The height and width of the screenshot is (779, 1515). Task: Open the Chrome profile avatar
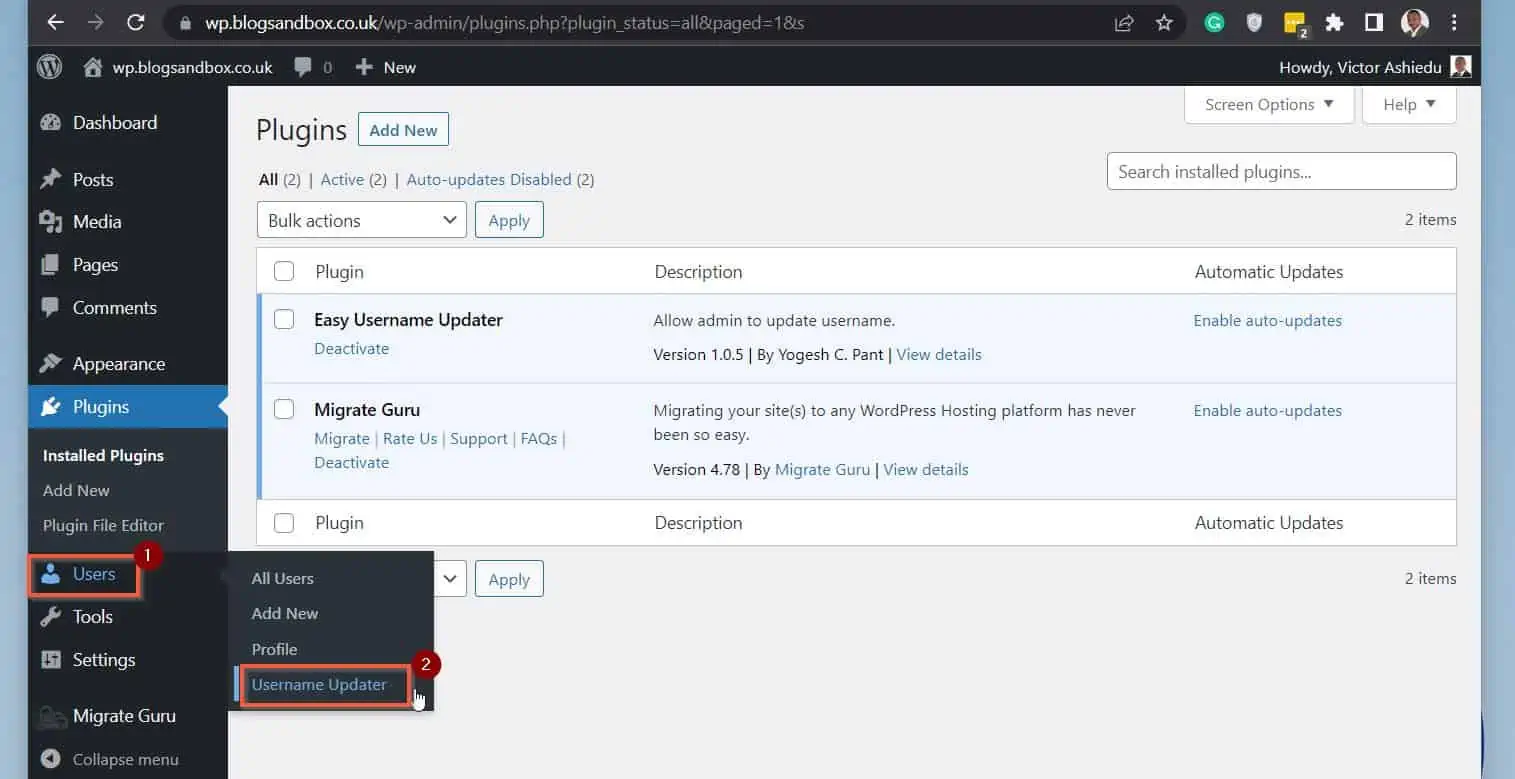coord(1415,22)
